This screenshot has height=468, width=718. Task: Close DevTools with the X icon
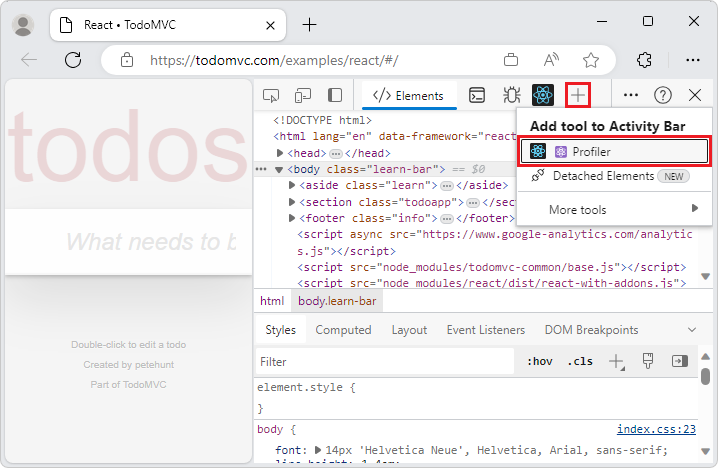[695, 95]
